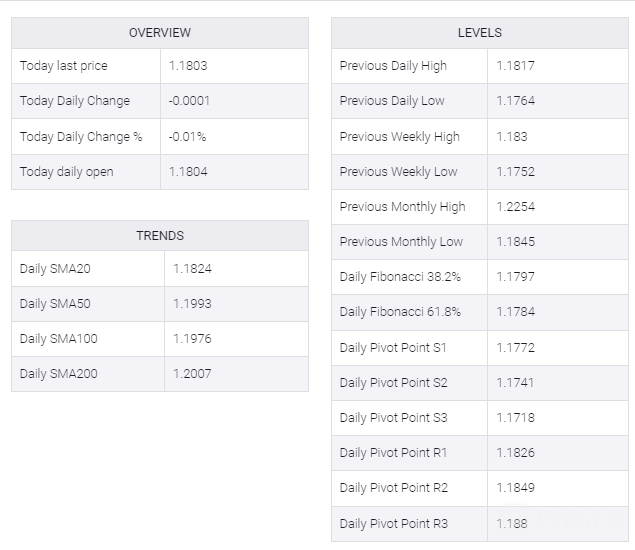Click the Daily Pivot Point R3 label
The image size is (635, 550).
(x=394, y=523)
